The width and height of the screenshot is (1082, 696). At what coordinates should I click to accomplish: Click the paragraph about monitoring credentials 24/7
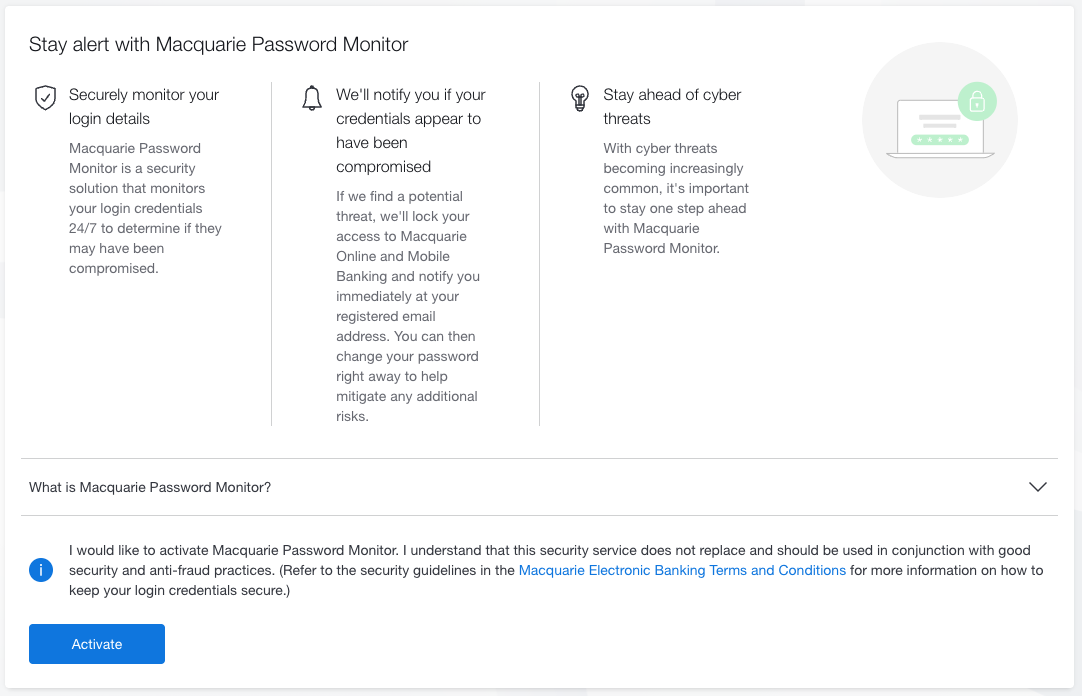[146, 208]
